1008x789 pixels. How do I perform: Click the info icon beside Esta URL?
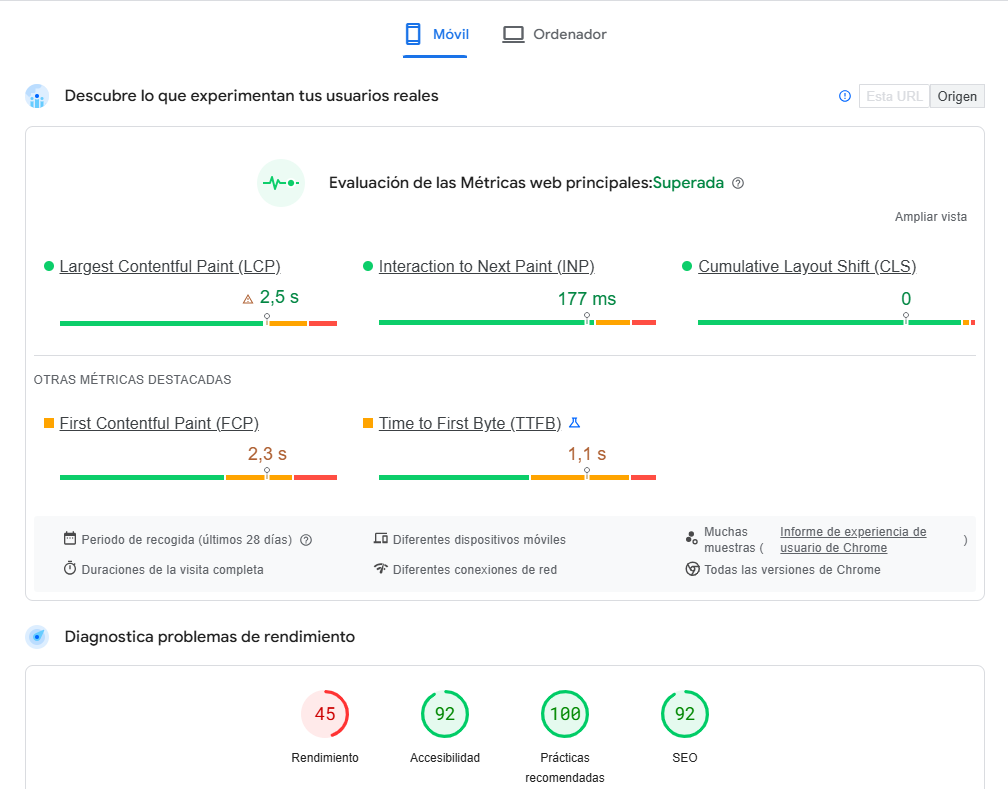(845, 96)
